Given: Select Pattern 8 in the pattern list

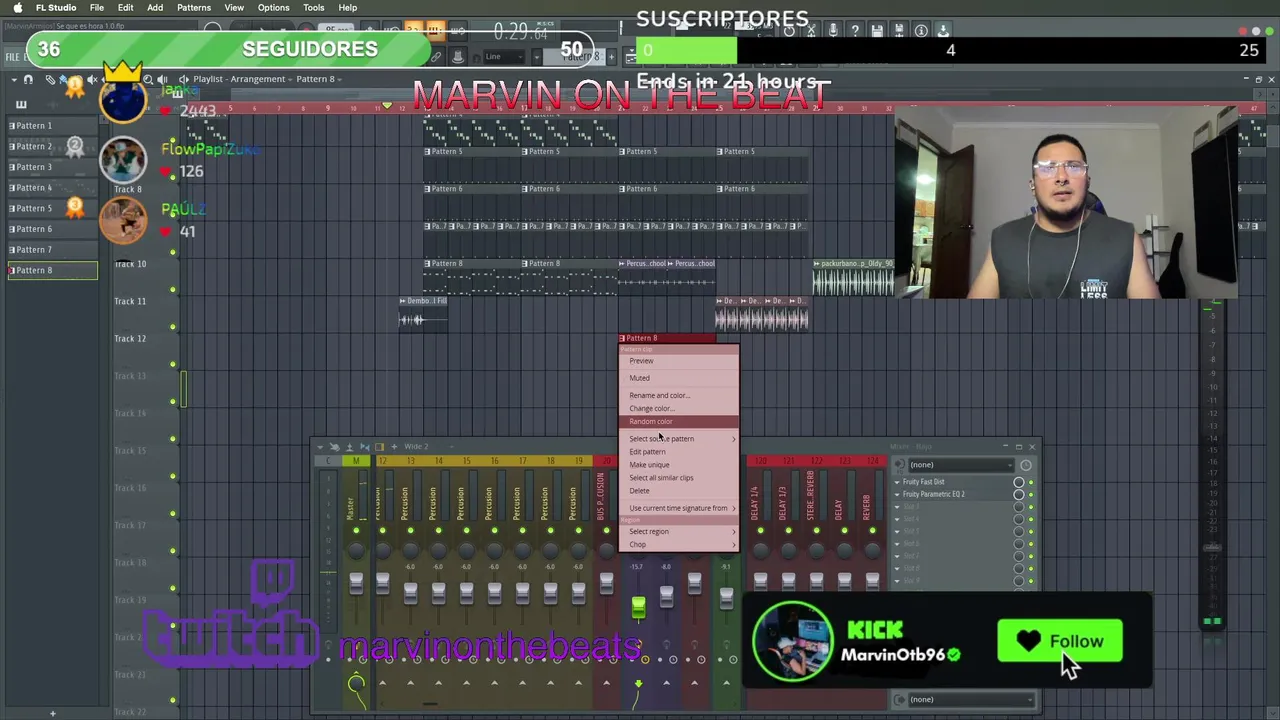Looking at the screenshot, I should (53, 270).
